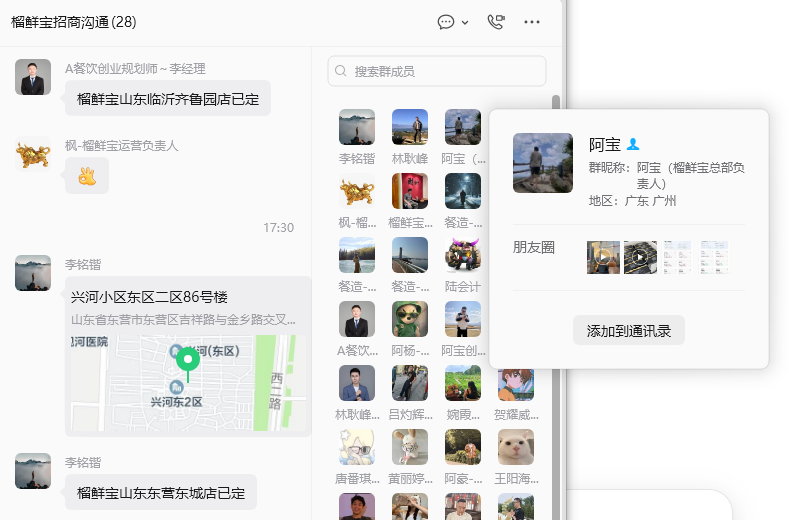Open member 陆会计 avatar
The height and width of the screenshot is (520, 789).
click(x=462, y=255)
